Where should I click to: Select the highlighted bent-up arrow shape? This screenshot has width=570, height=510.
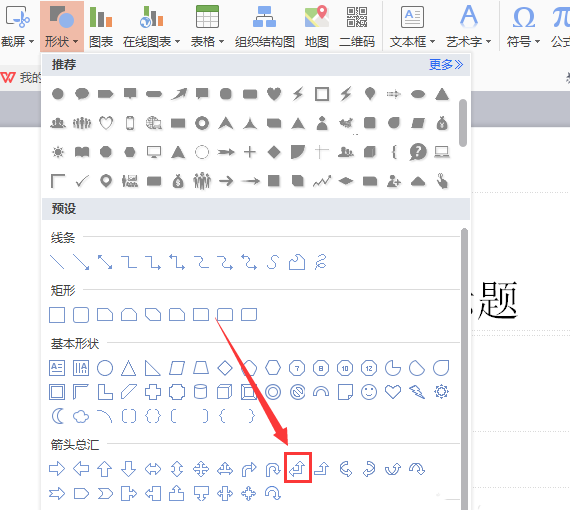[297, 468]
